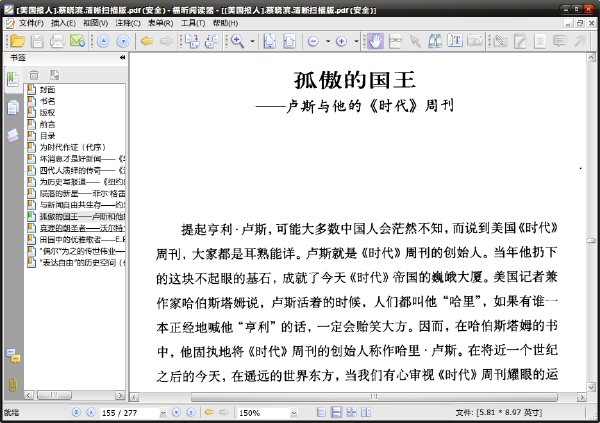This screenshot has width=600, height=423.
Task: Click First Page button in status bar
Action: point(76,412)
